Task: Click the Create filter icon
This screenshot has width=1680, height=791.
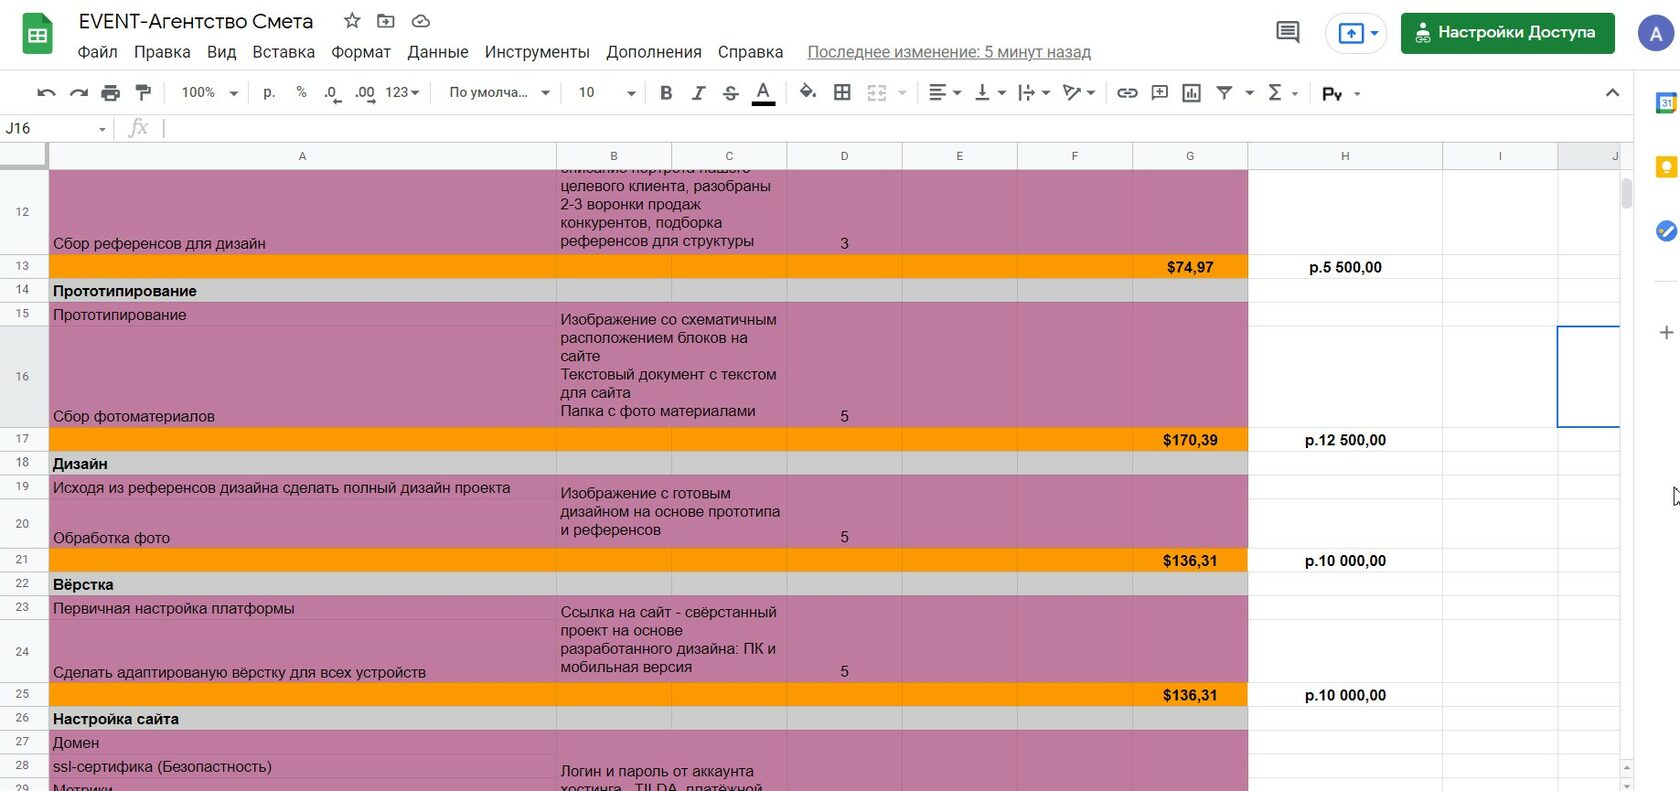Action: click(x=1224, y=93)
